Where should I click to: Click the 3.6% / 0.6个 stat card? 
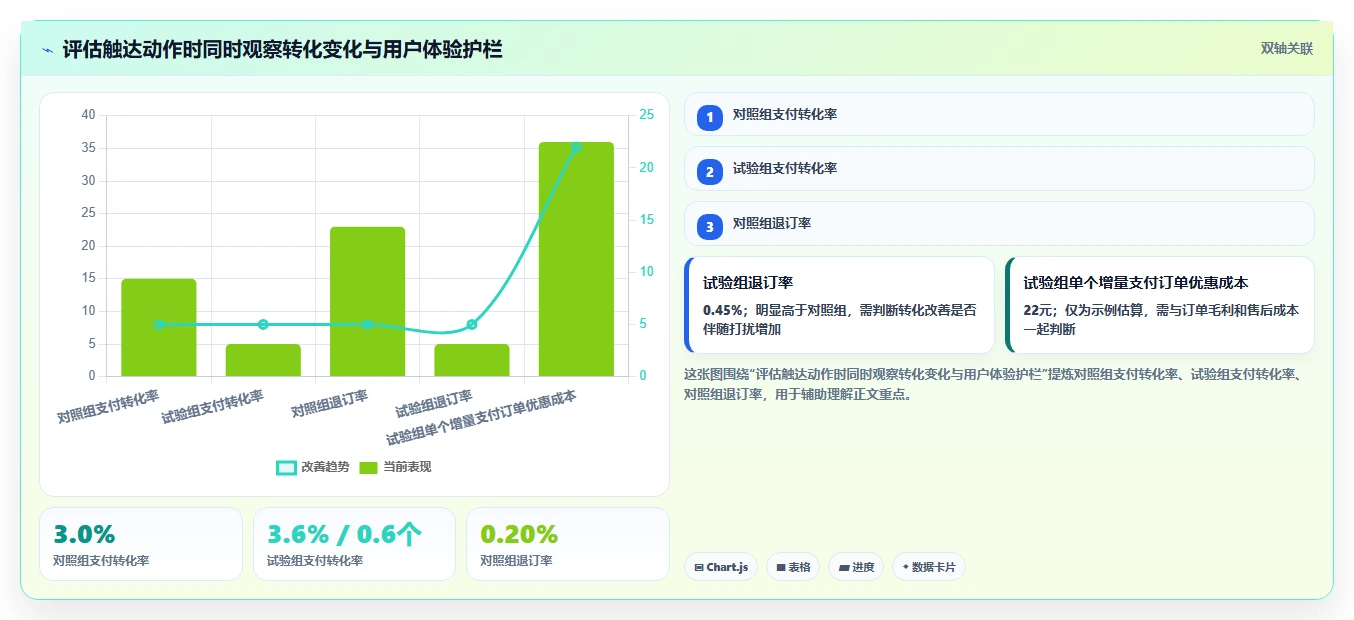(x=354, y=544)
